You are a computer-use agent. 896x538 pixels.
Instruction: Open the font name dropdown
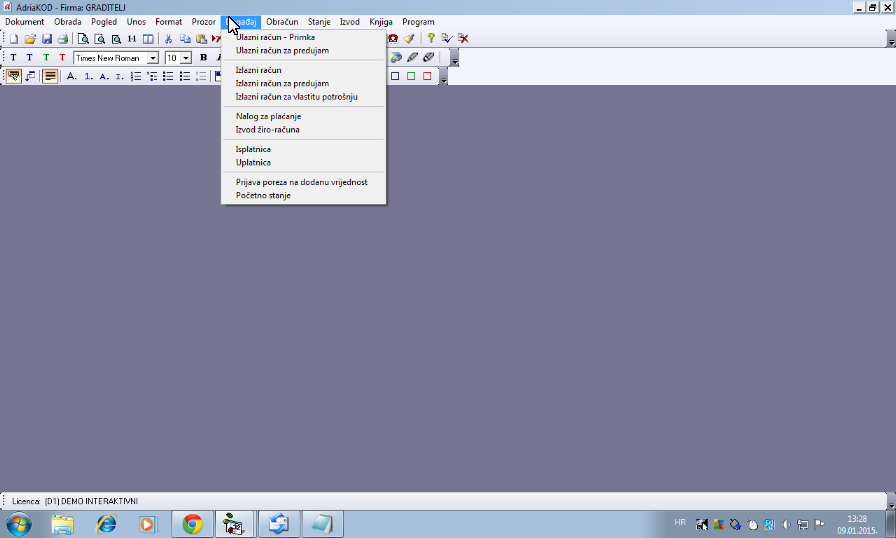153,58
